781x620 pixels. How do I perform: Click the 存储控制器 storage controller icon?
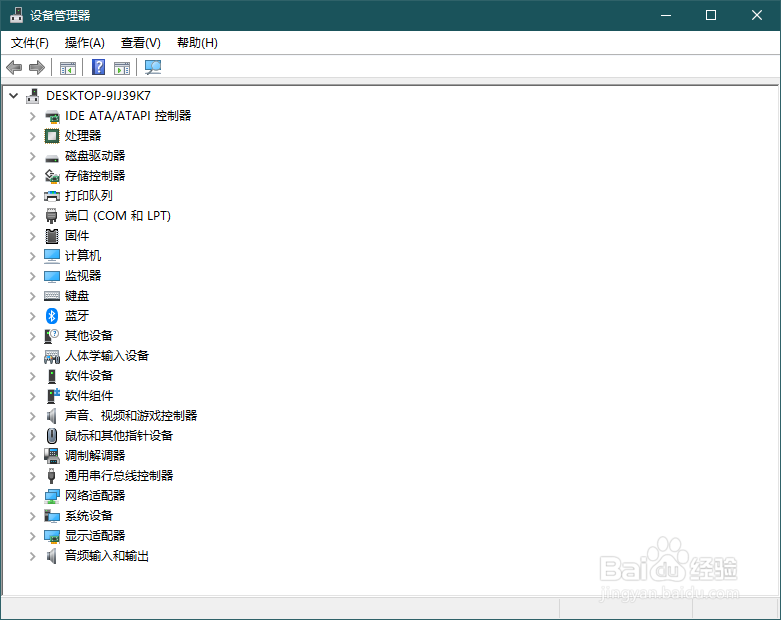pos(52,176)
